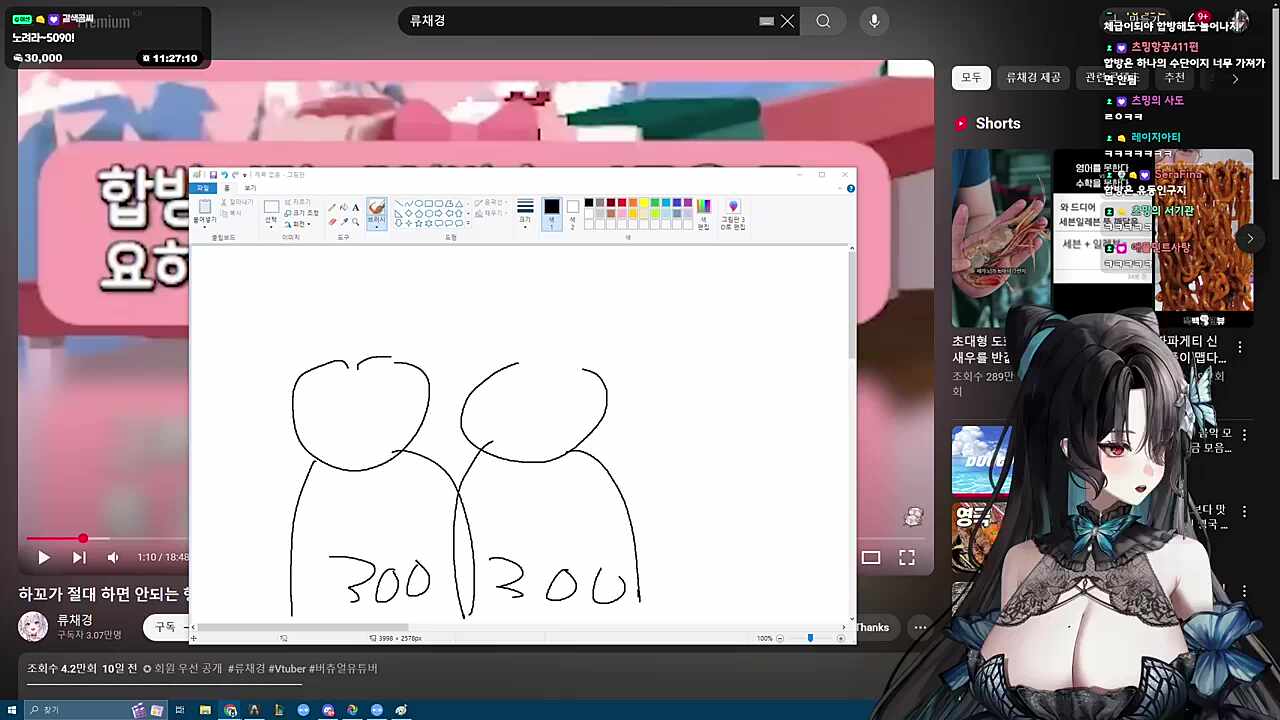The height and width of the screenshot is (720, 1280).
Task: Select the Magnifier tool in Paint
Action: pyautogui.click(x=355, y=222)
